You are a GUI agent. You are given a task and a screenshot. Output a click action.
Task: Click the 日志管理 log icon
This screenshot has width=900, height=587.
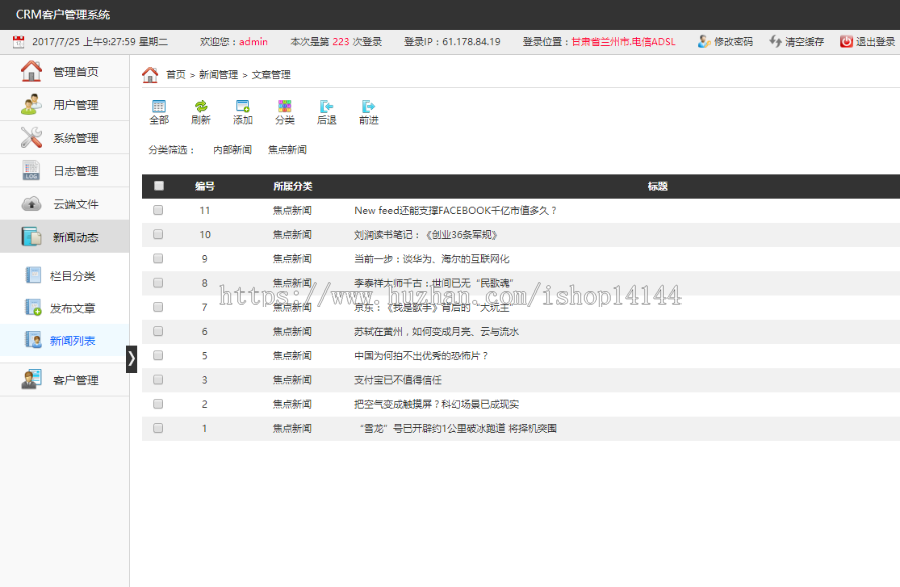(x=31, y=170)
